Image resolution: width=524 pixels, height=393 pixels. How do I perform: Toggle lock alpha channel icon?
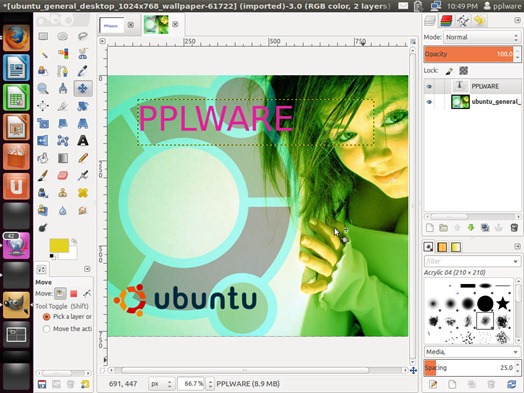[463, 71]
